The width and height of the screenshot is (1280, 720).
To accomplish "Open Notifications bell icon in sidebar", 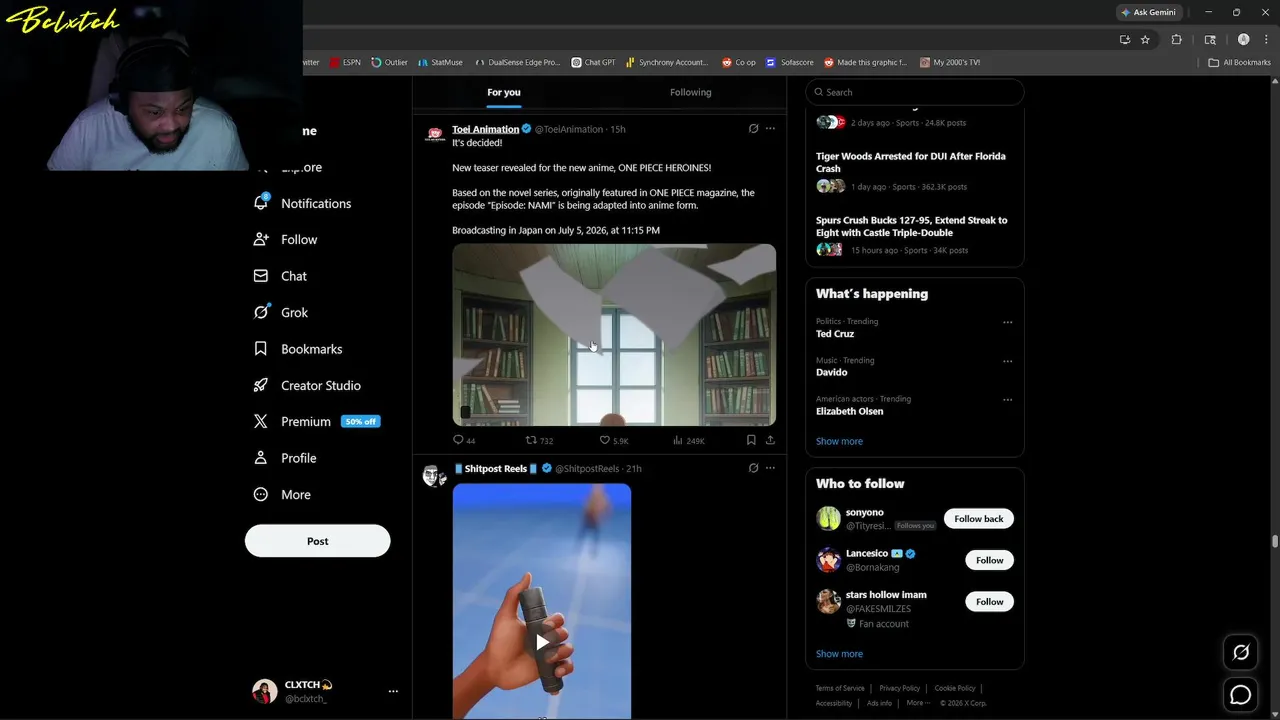I will point(261,203).
